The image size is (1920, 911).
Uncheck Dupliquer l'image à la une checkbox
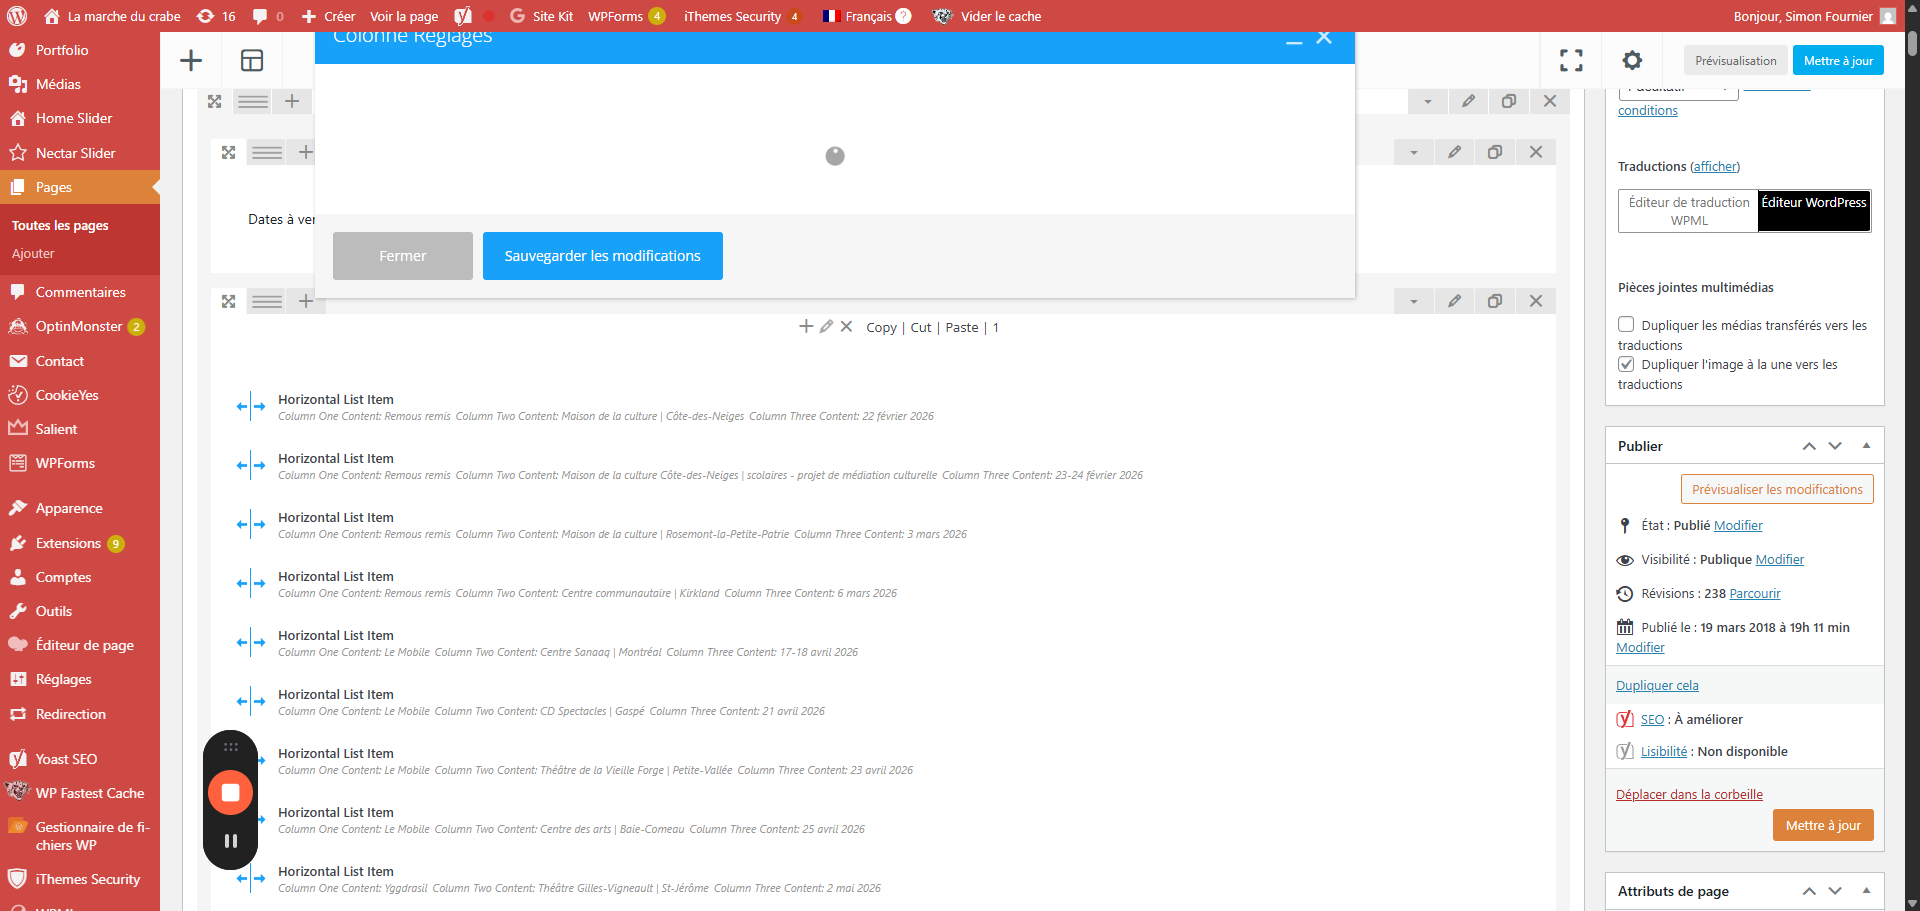1626,364
